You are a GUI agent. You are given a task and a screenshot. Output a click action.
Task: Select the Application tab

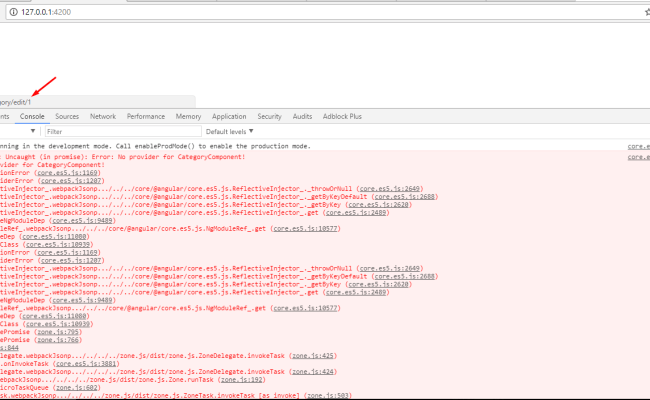click(x=229, y=116)
